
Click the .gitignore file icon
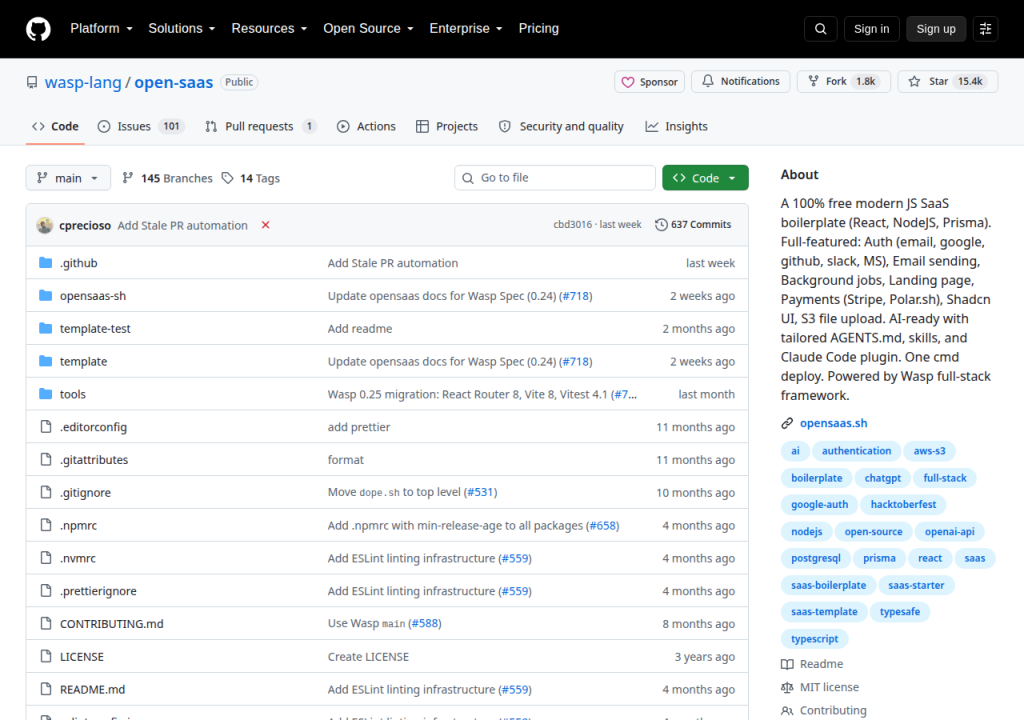click(x=46, y=492)
